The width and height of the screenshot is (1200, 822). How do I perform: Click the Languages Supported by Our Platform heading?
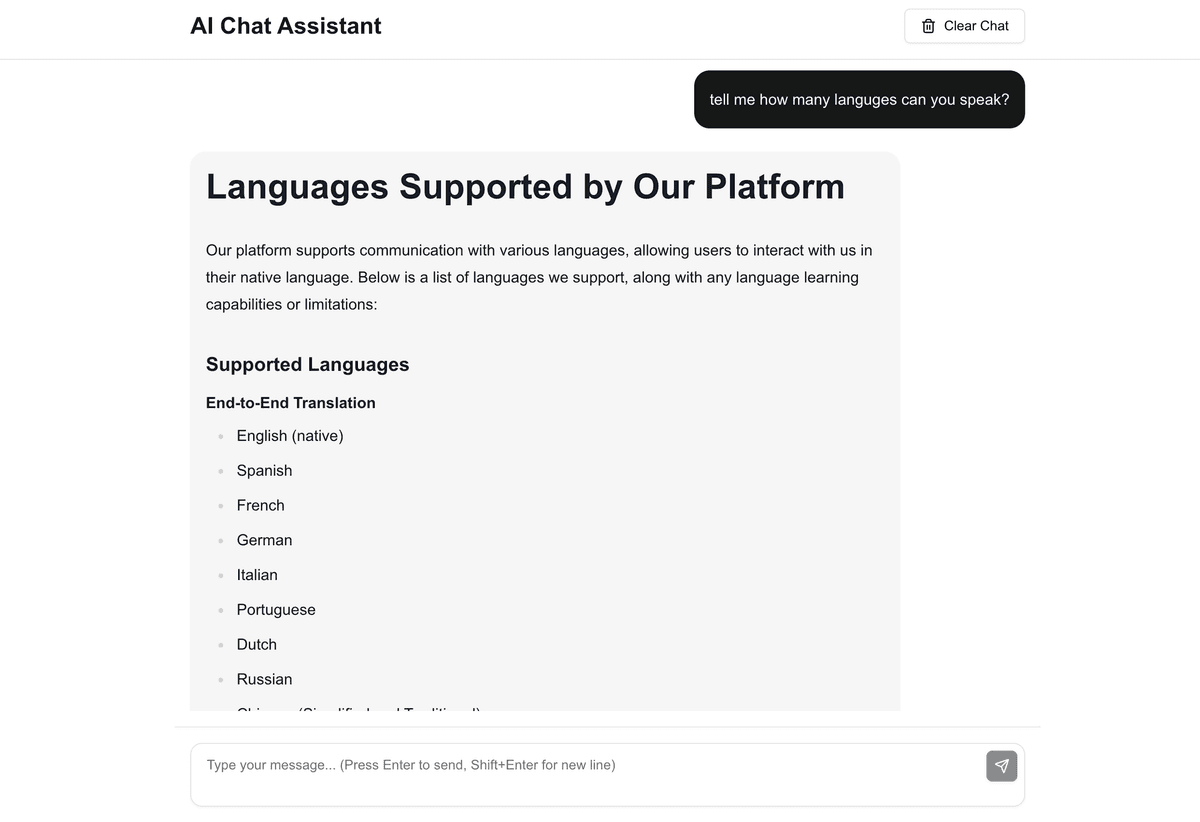pos(525,187)
